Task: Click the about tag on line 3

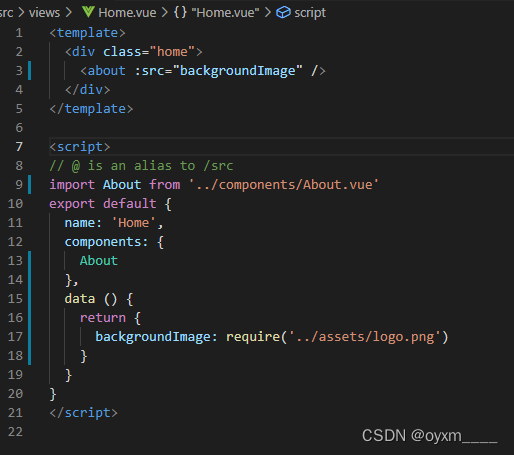Action: [107, 71]
